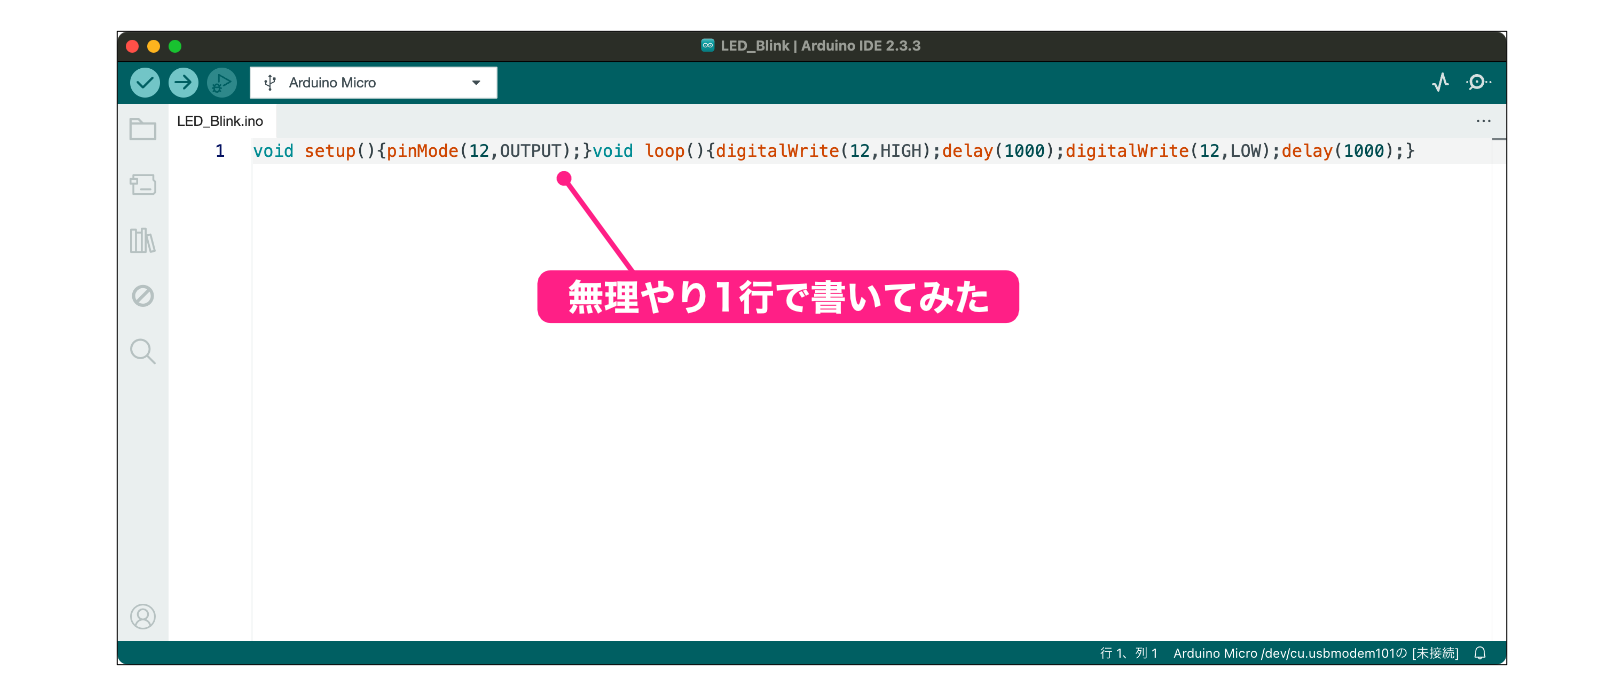Open the Serial Plotter
This screenshot has height=696, width=1624.
pos(1440,82)
